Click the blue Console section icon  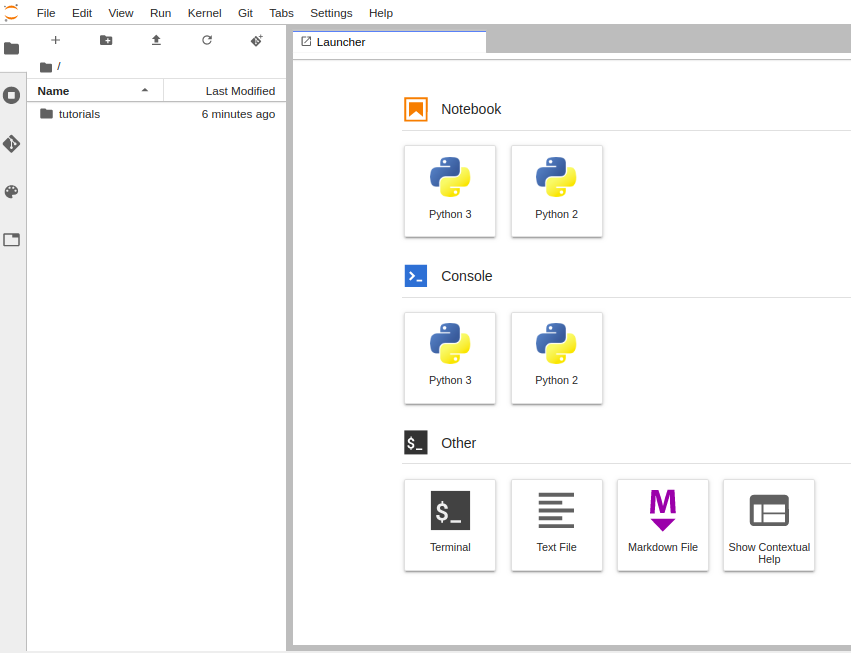tap(416, 276)
